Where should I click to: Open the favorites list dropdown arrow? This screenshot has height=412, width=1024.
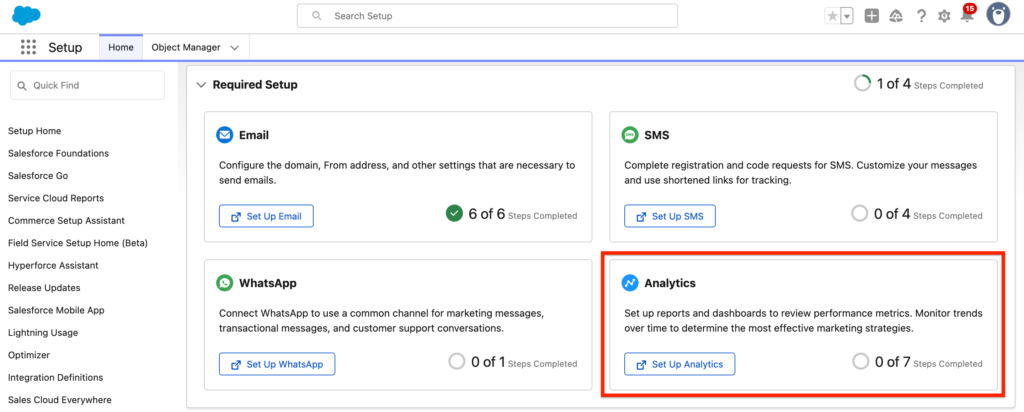tap(847, 16)
